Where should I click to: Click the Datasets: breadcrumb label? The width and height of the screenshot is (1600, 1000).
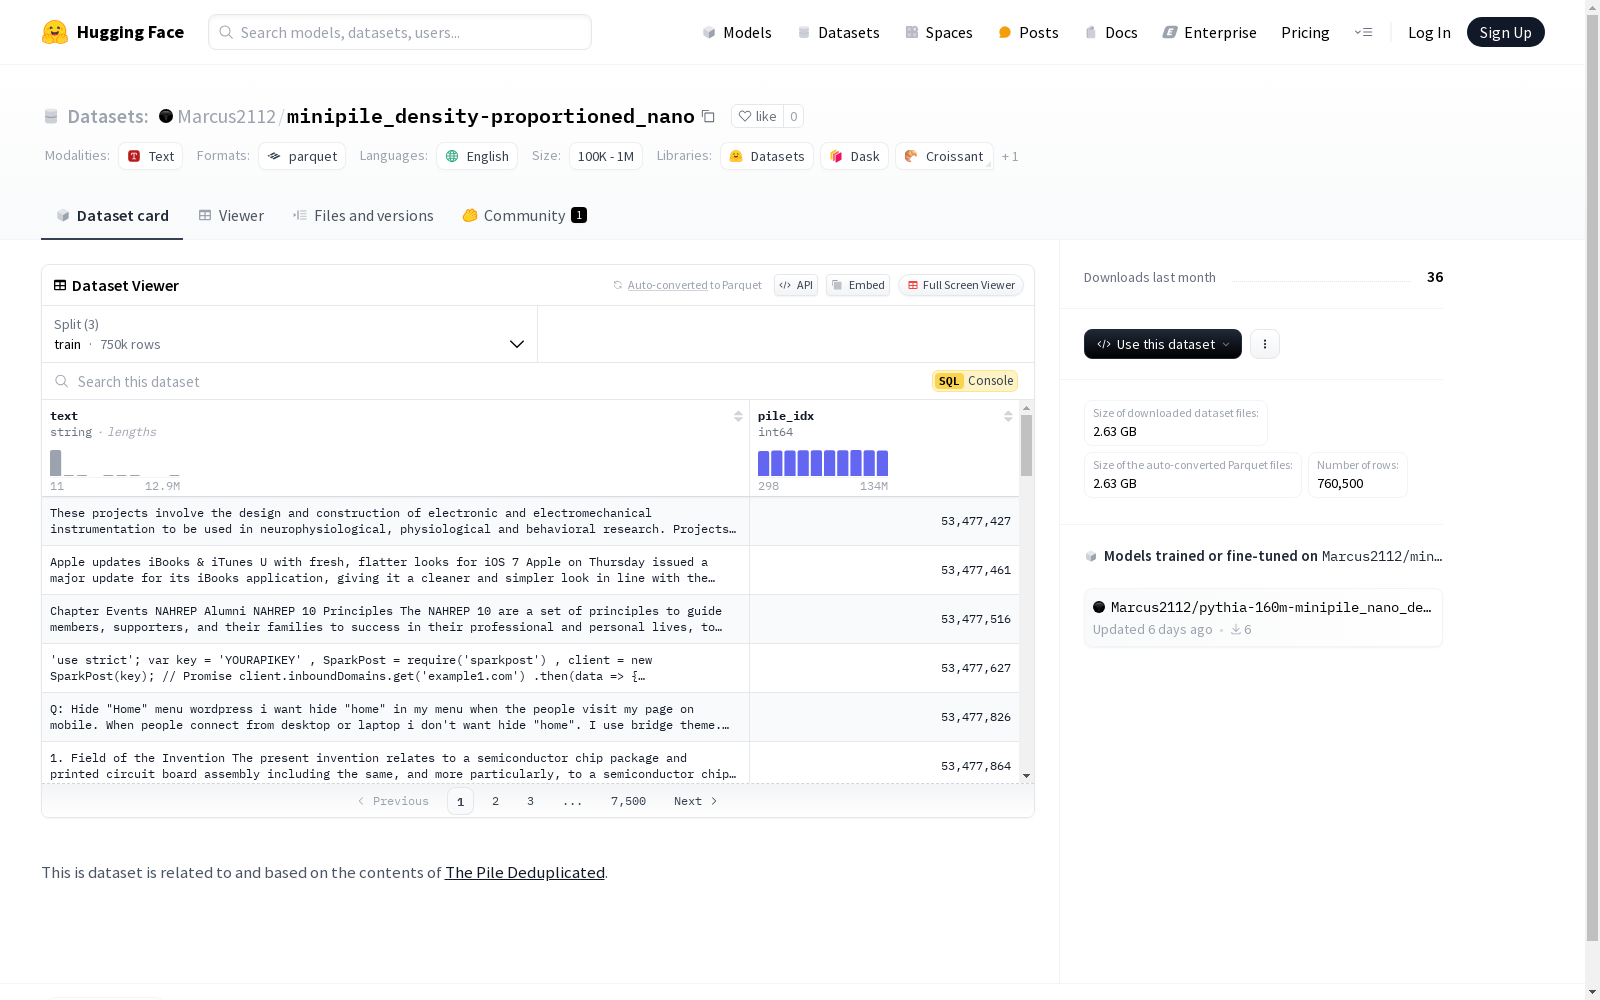pyautogui.click(x=107, y=116)
